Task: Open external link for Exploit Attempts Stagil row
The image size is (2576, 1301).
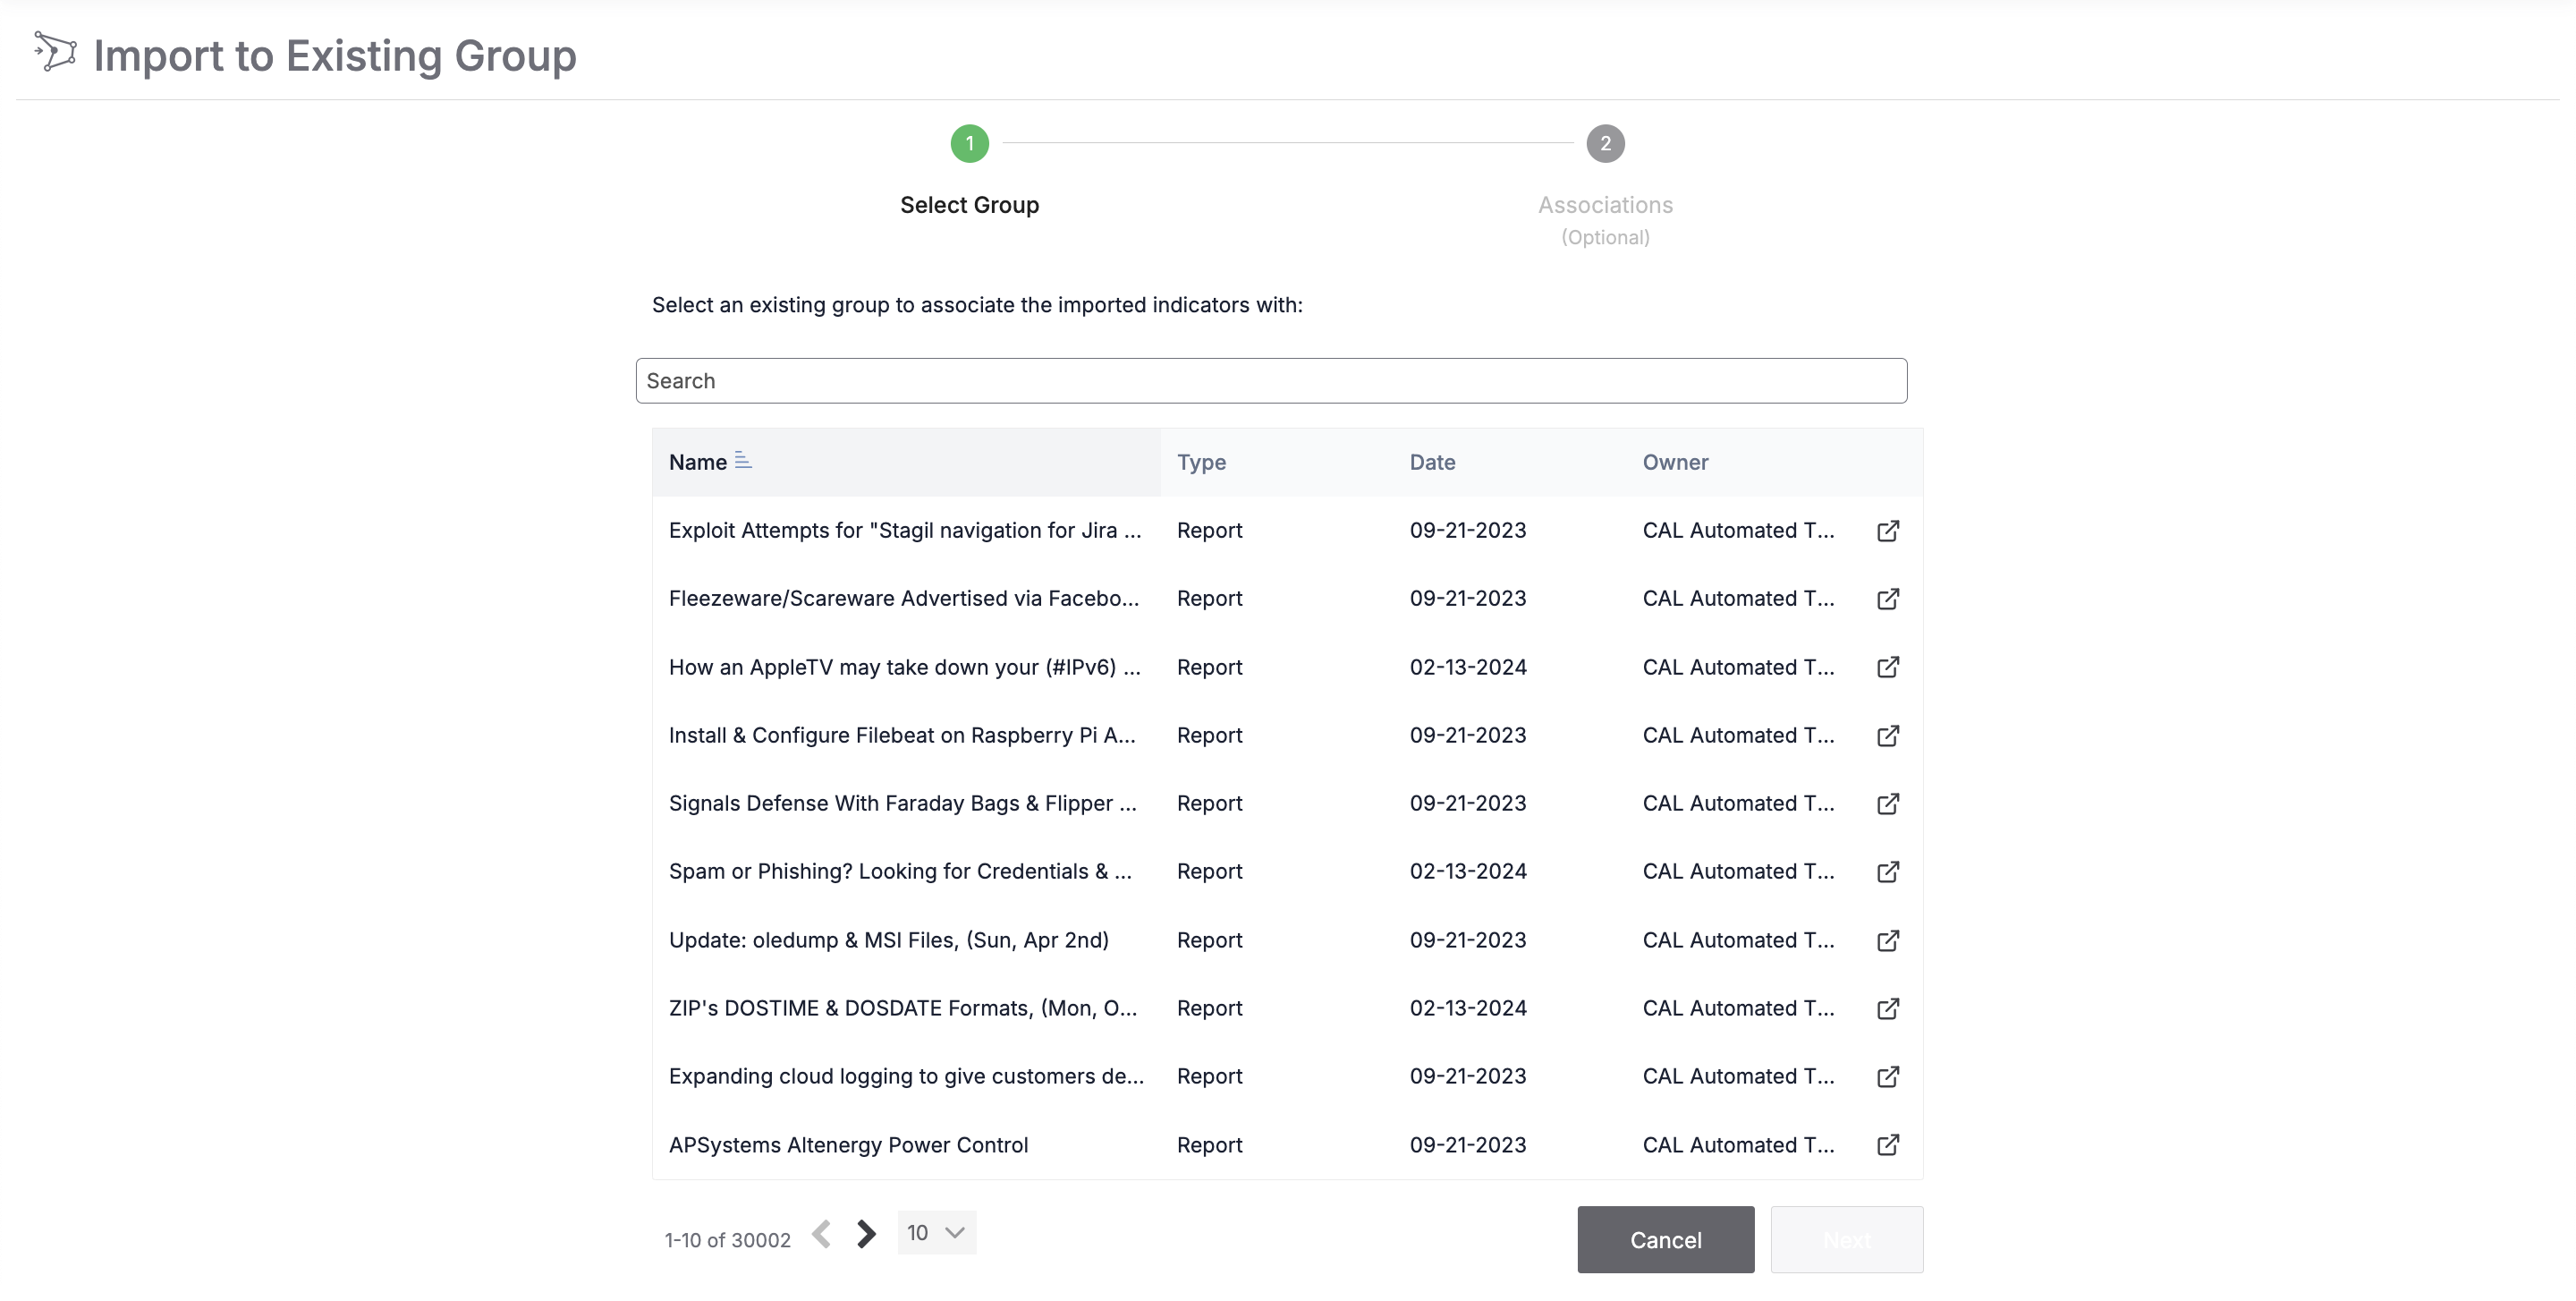Action: [x=1887, y=531]
